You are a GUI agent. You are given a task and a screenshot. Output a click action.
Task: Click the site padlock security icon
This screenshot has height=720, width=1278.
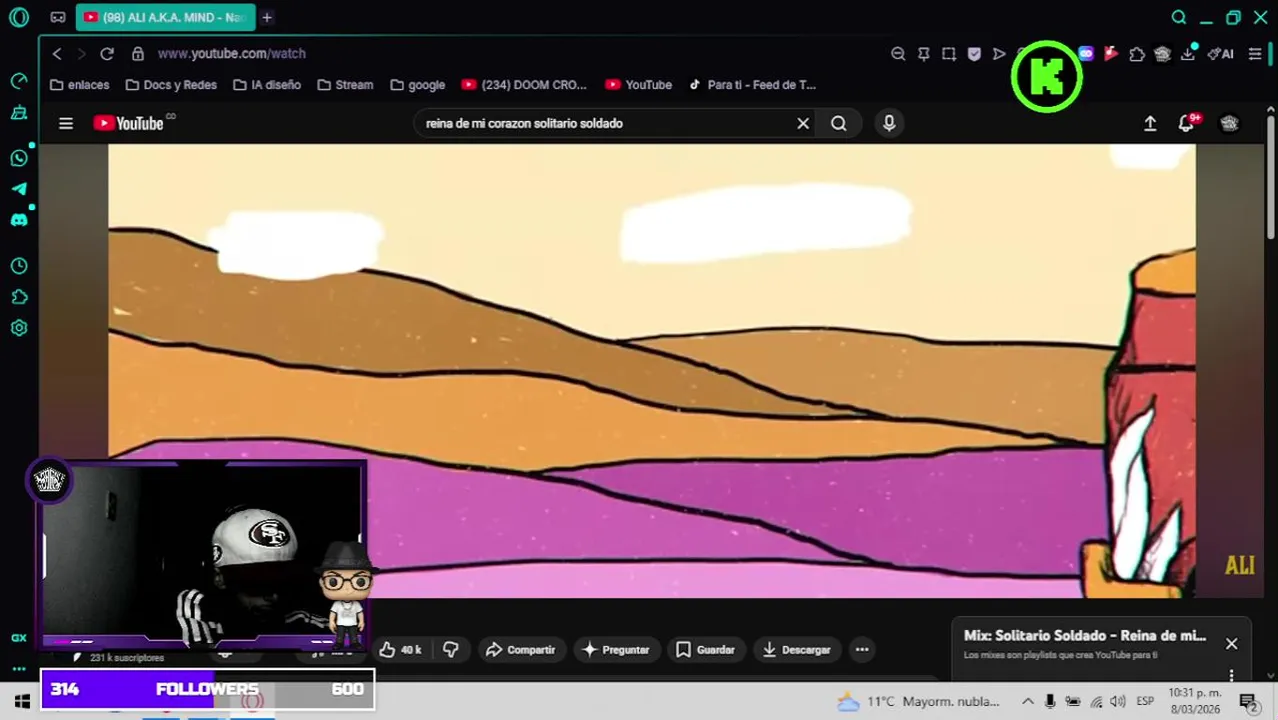(x=138, y=53)
